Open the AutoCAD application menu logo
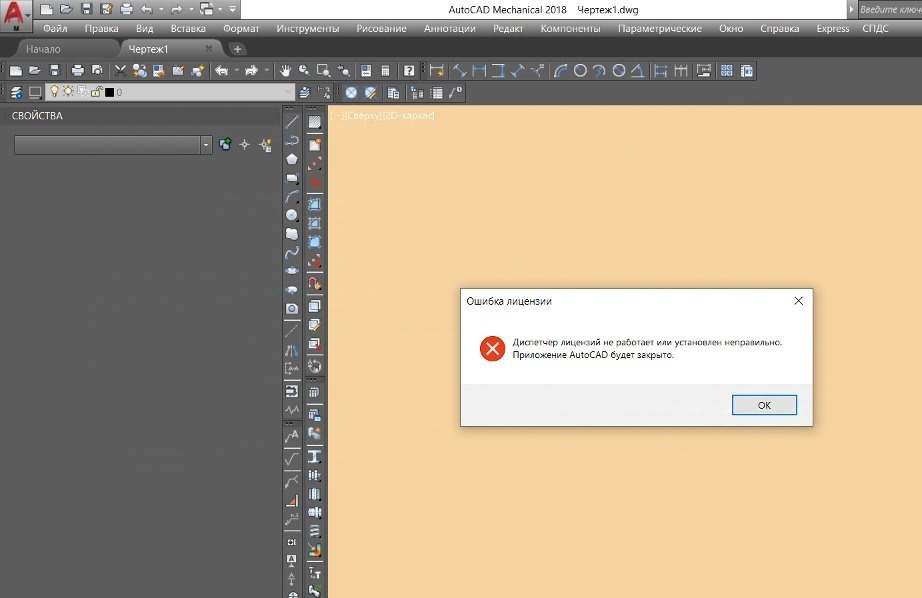This screenshot has height=598, width=922. [x=15, y=15]
